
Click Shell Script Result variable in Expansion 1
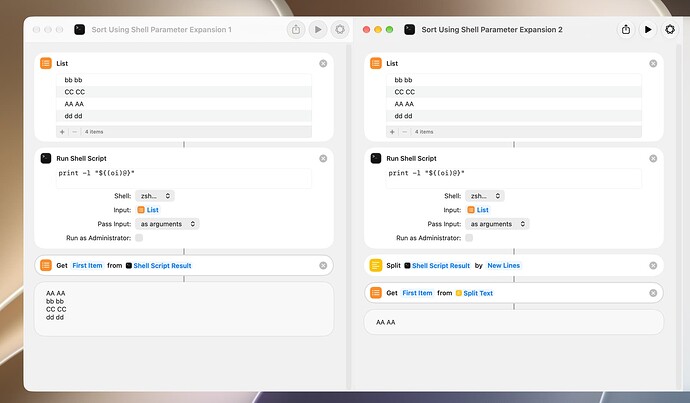pyautogui.click(x=158, y=265)
